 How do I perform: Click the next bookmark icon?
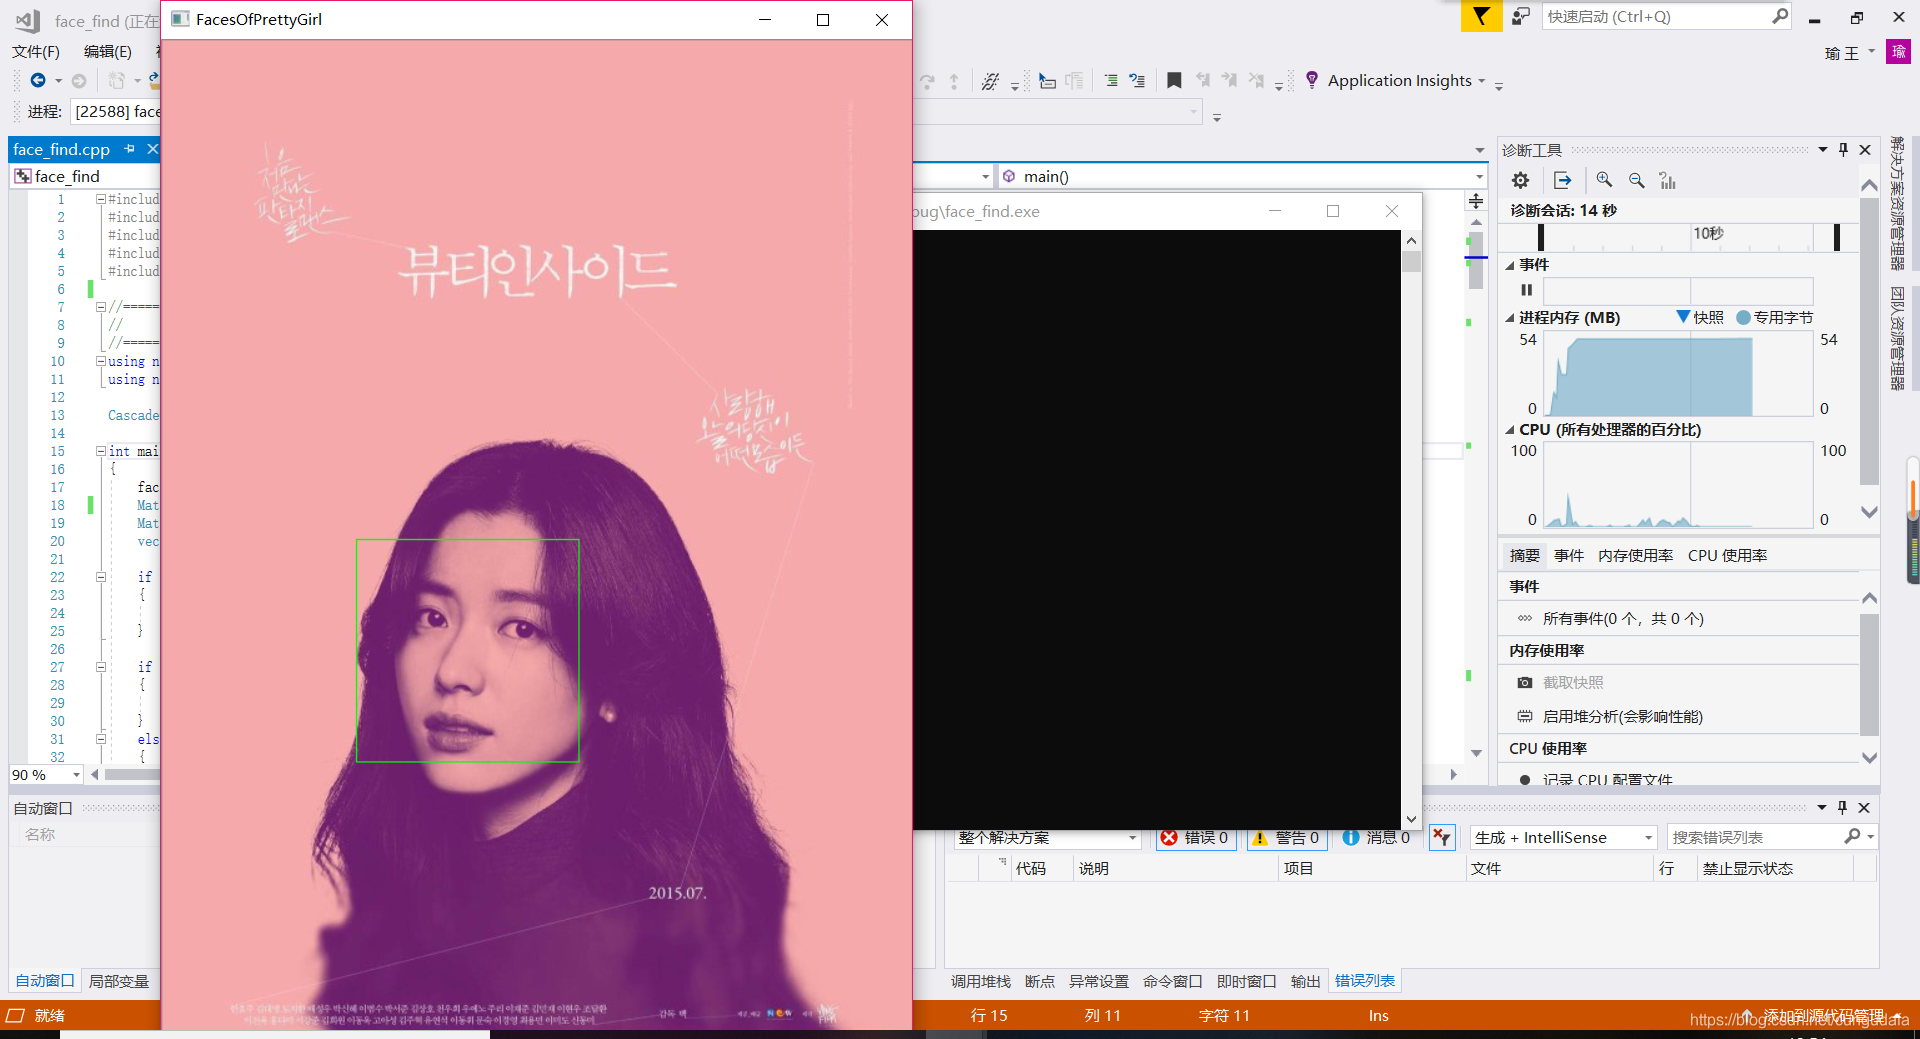1229,81
